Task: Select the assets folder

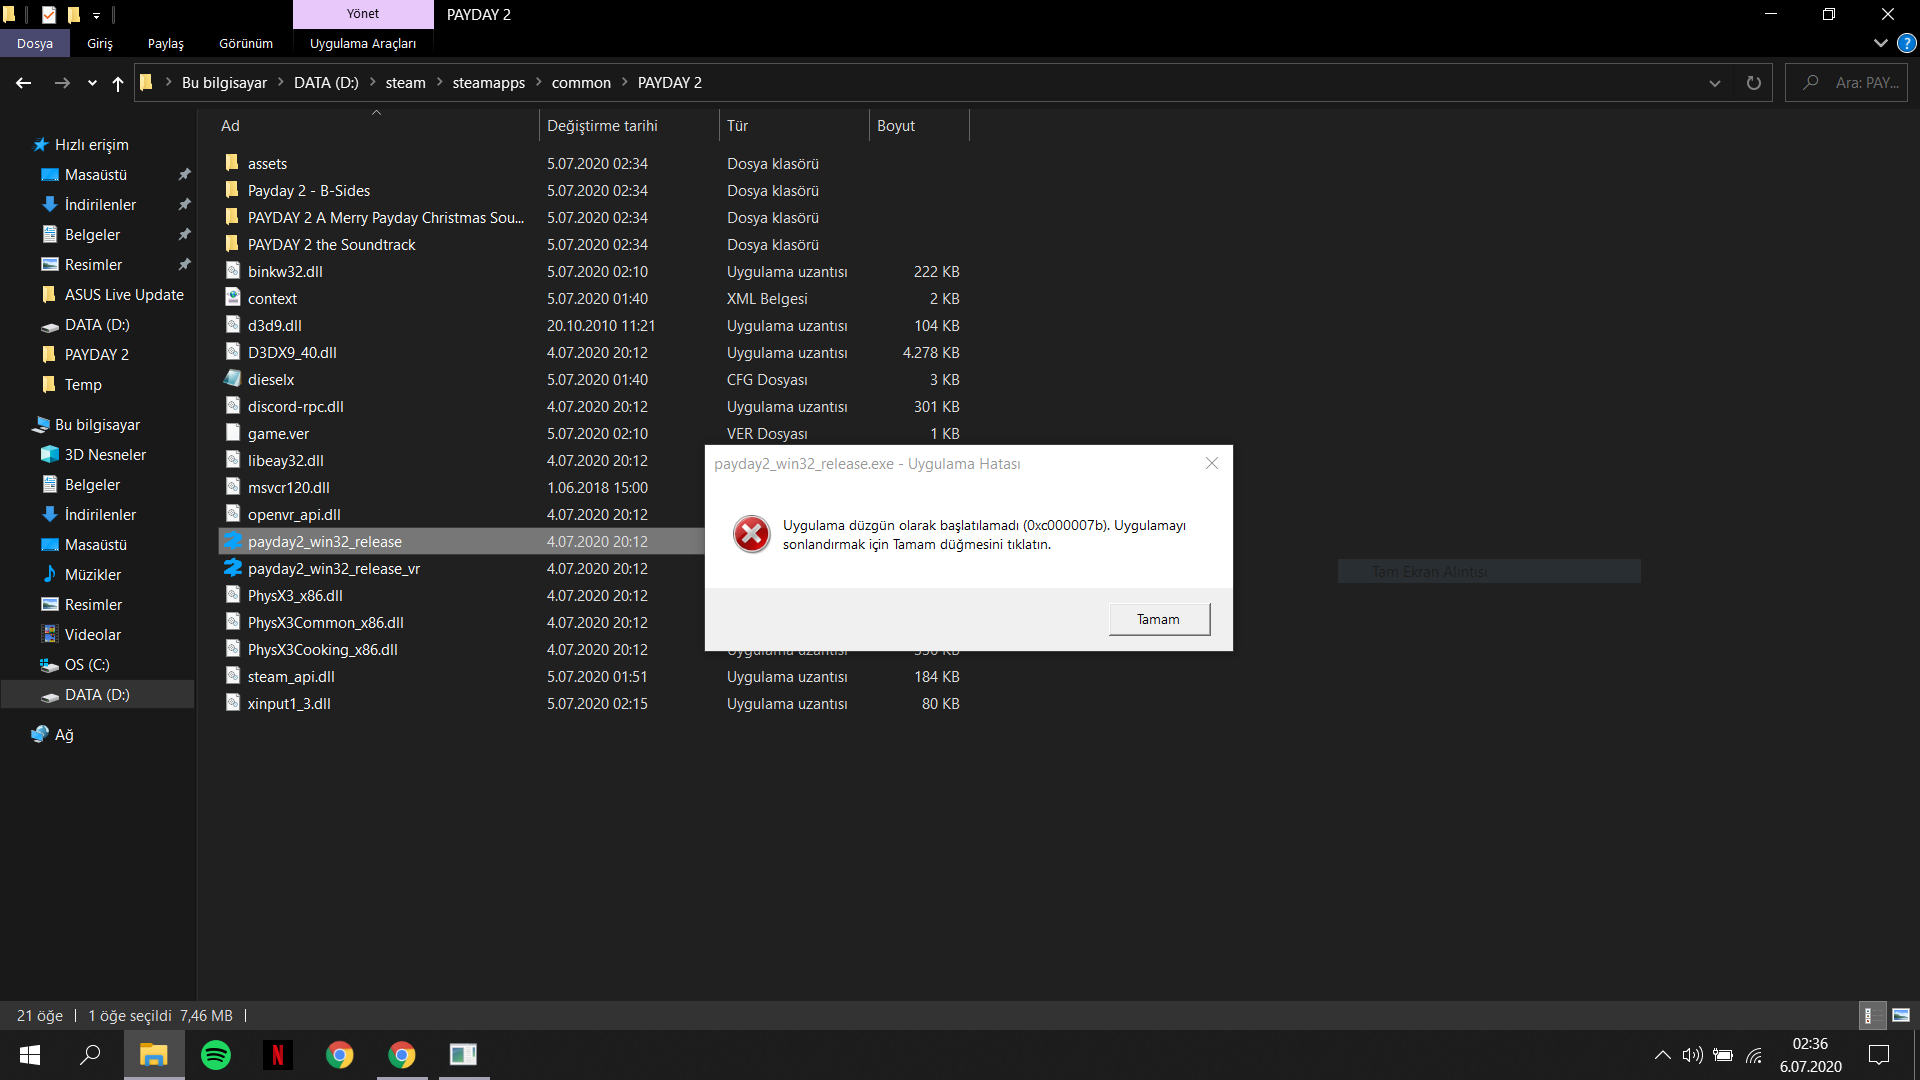Action: (x=267, y=164)
